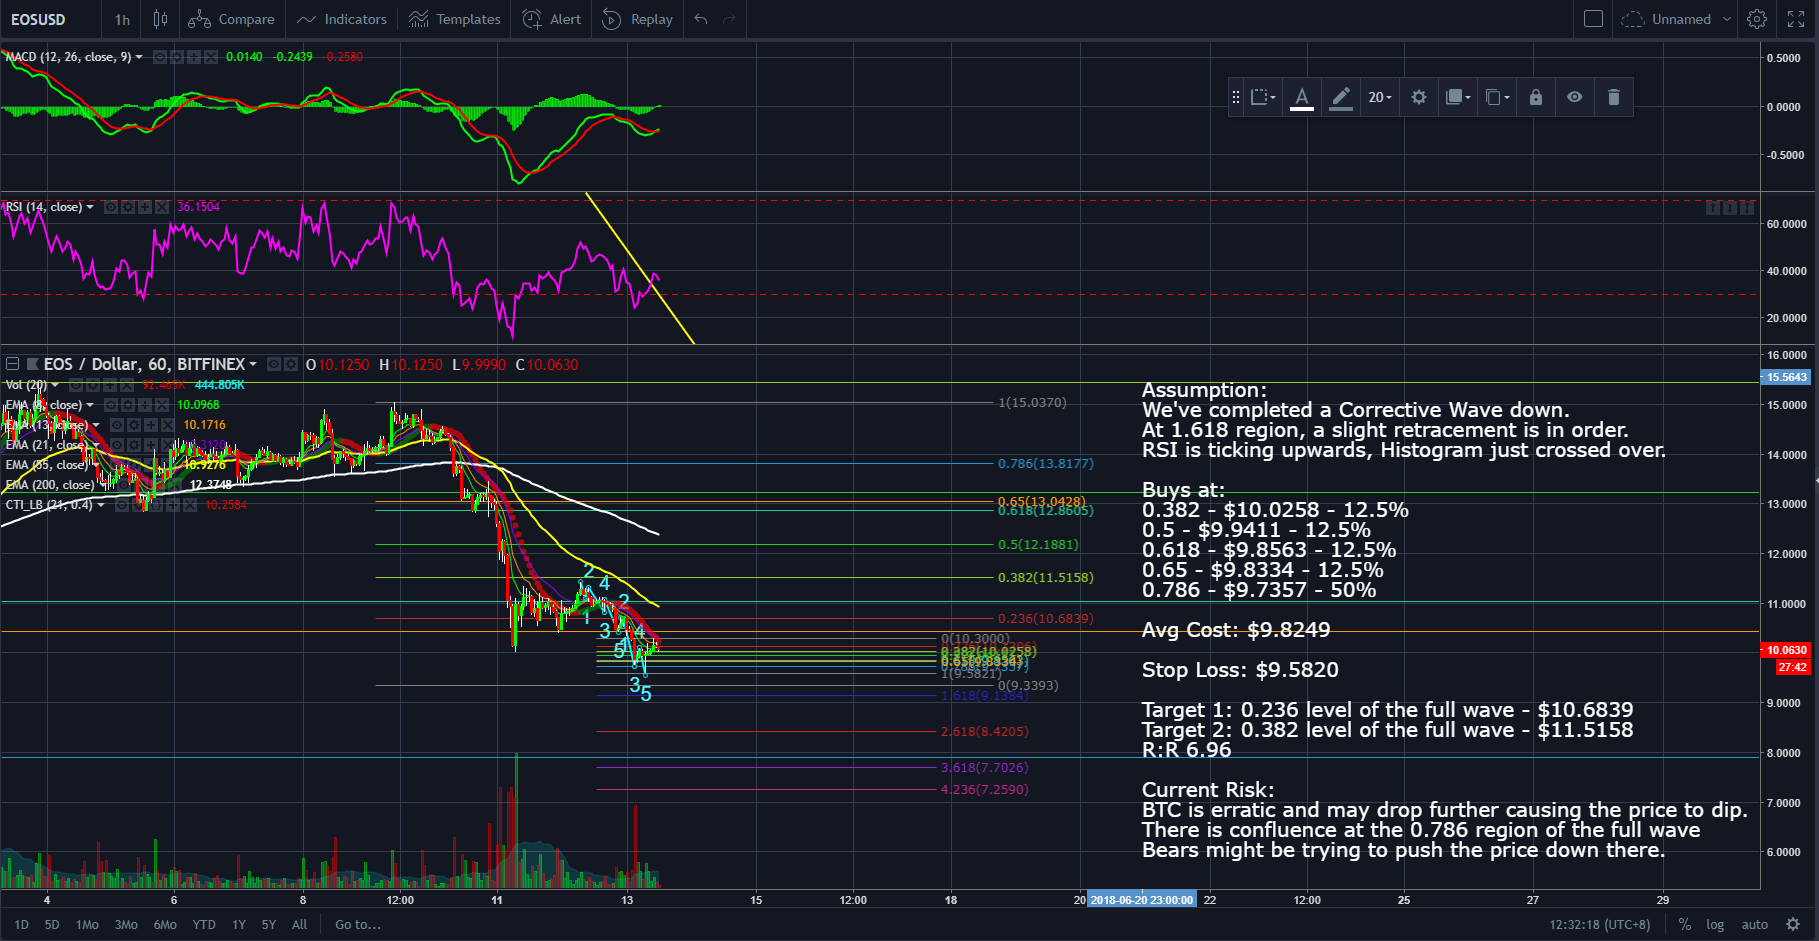Select the 1Y time range

[x=239, y=925]
